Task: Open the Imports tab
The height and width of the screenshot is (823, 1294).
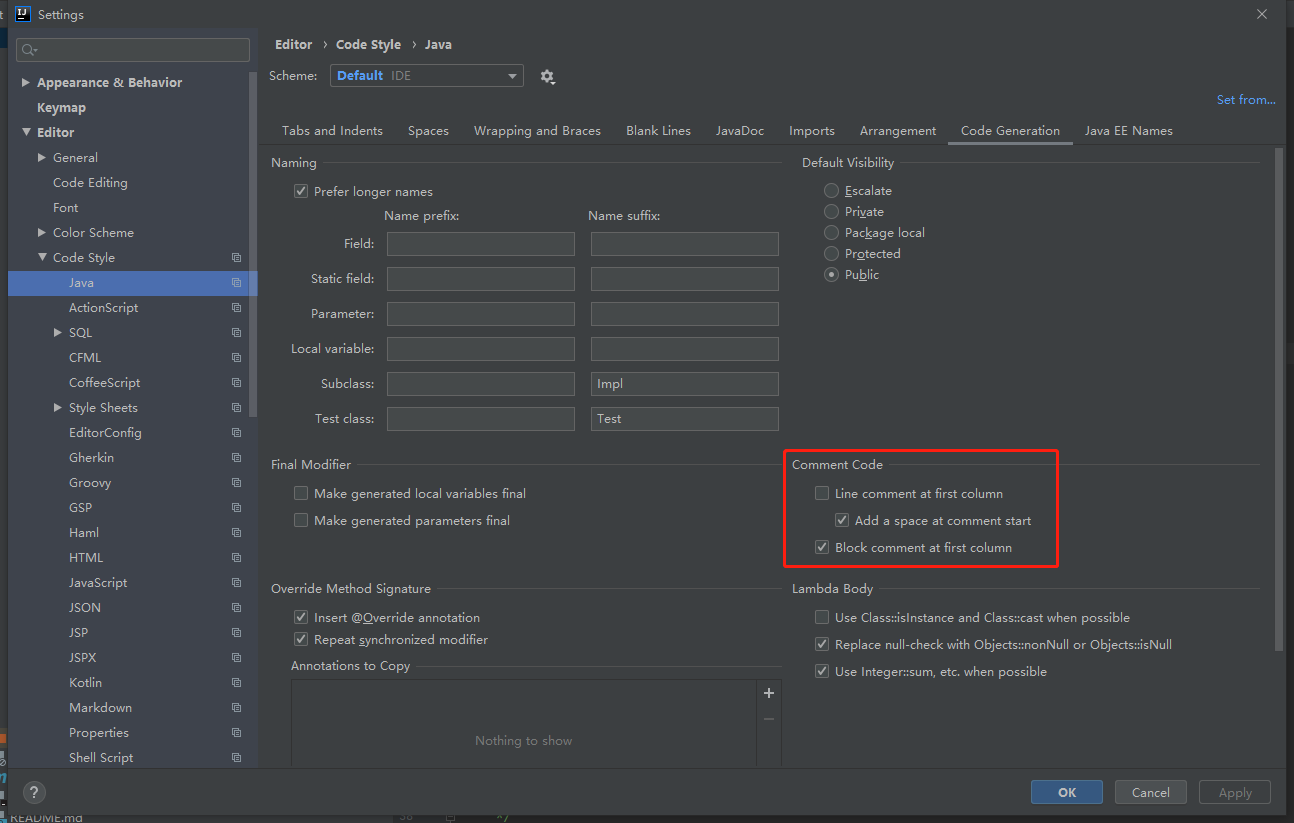Action: pos(812,131)
